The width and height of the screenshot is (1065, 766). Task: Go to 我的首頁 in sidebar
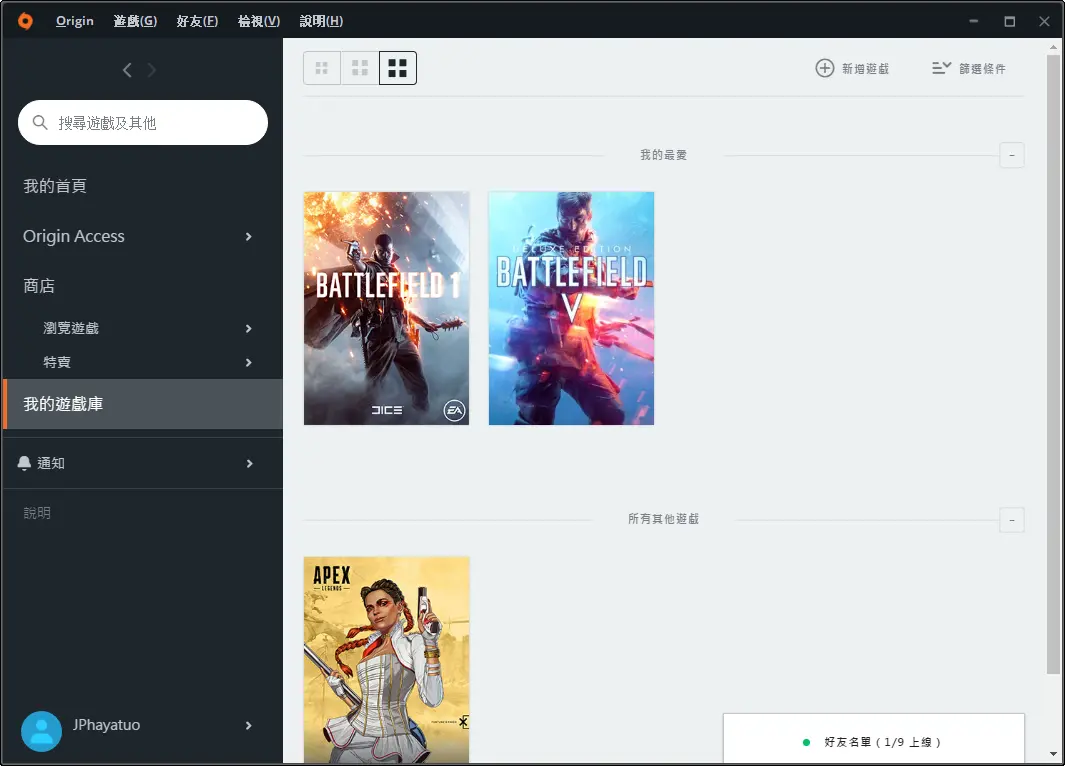pos(55,186)
